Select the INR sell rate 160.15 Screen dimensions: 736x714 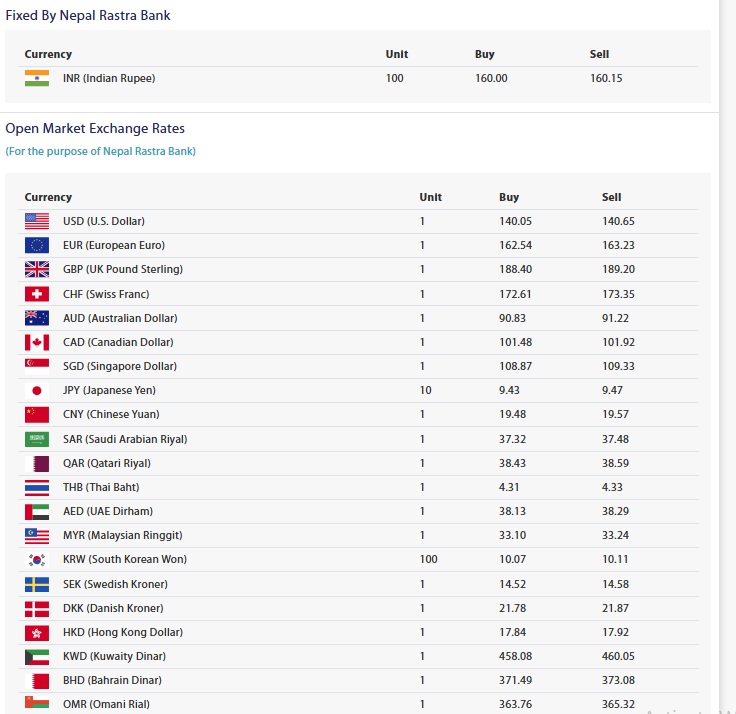606,78
